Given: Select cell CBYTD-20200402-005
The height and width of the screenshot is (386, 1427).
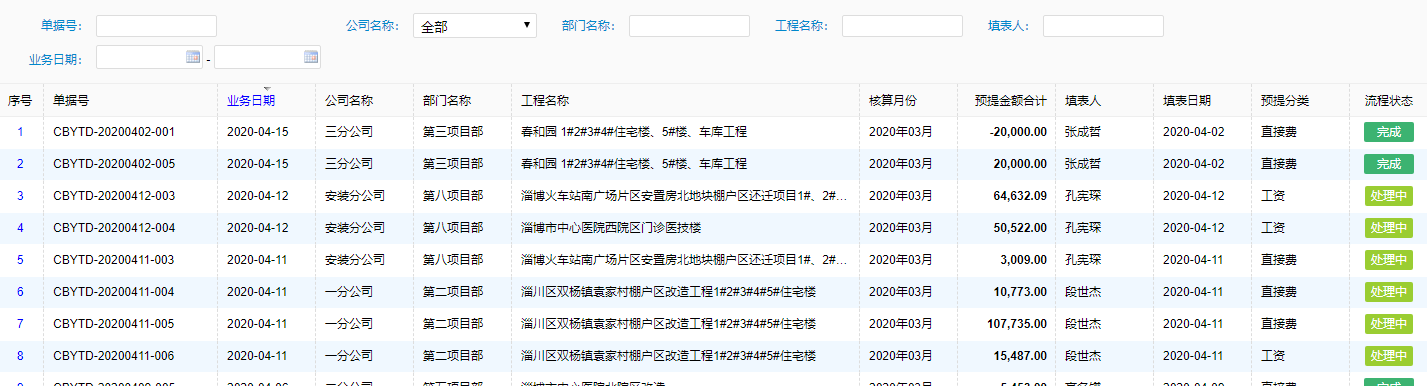Looking at the screenshot, I should tap(114, 164).
